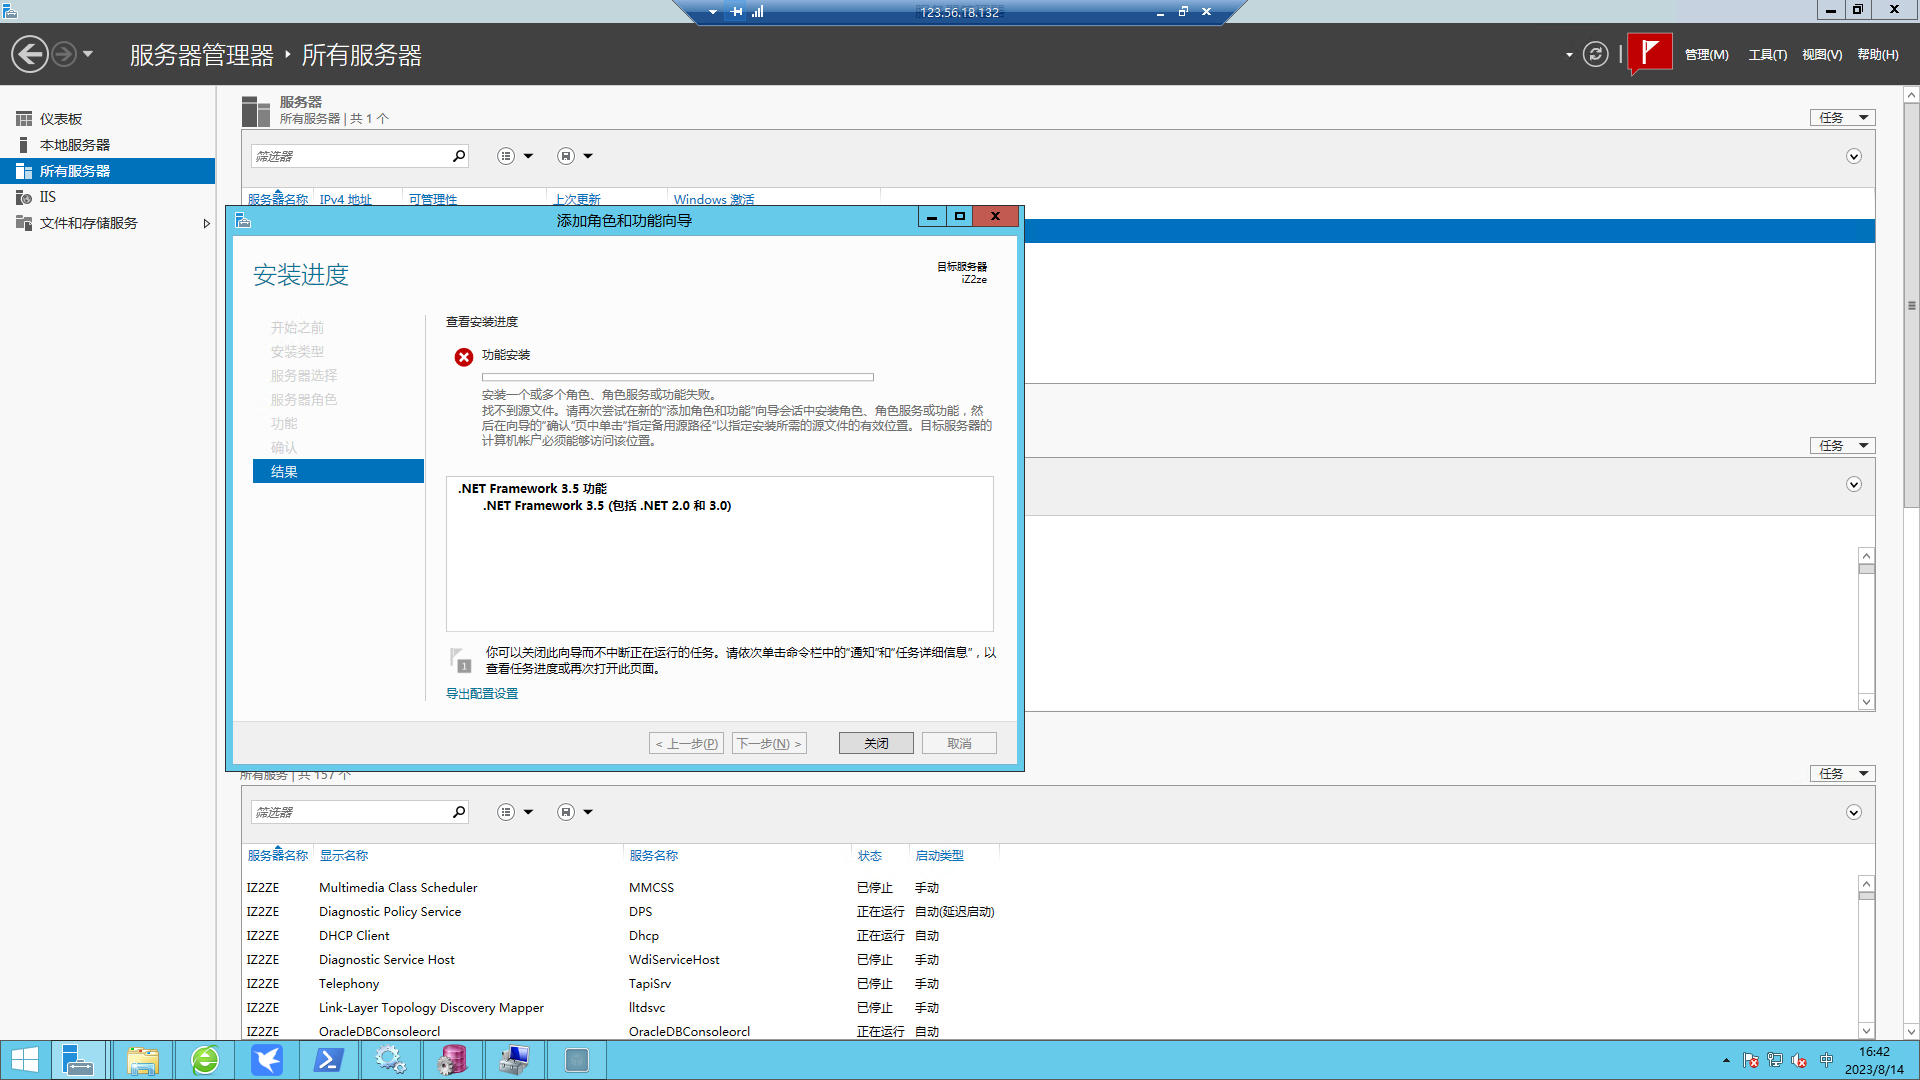1920x1080 pixels.
Task: Collapse the events panel chevron
Action: pyautogui.click(x=1853, y=485)
